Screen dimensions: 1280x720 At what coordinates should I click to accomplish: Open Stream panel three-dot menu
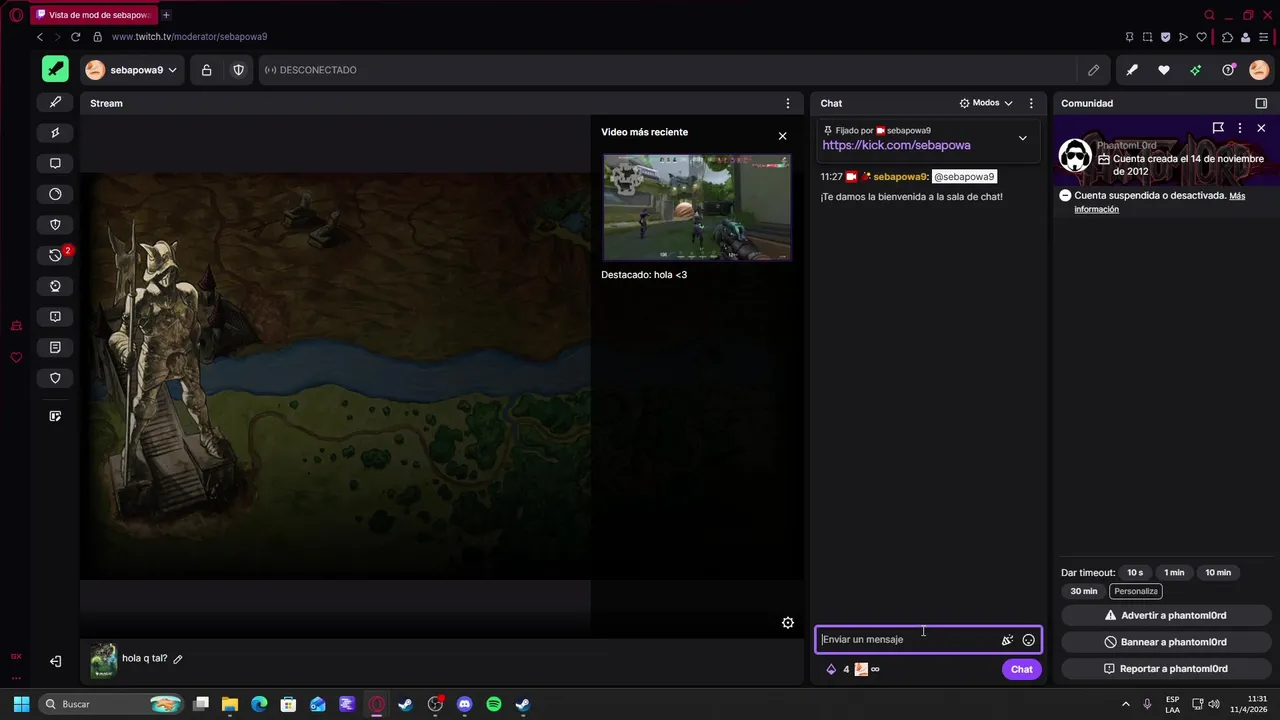788,103
